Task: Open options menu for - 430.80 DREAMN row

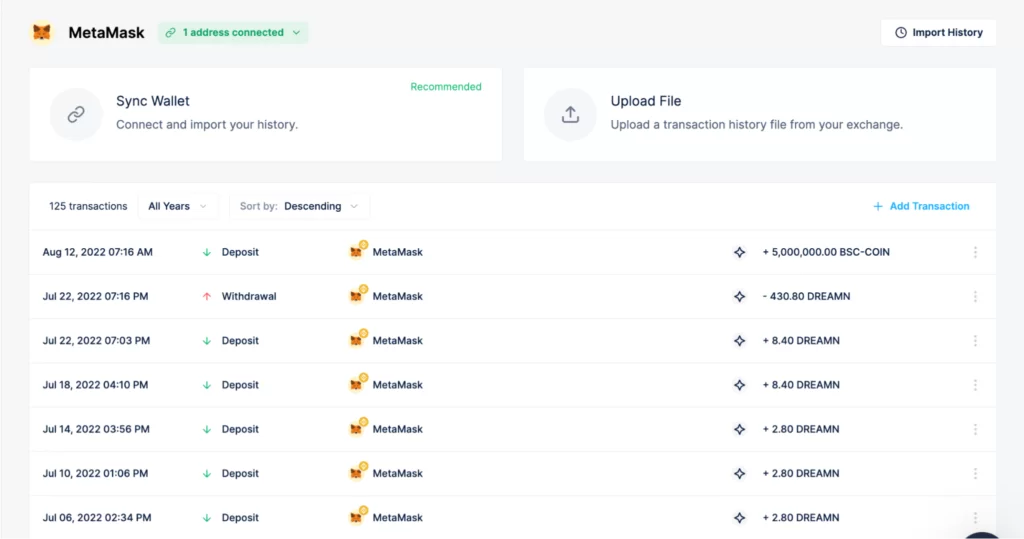Action: (x=975, y=297)
